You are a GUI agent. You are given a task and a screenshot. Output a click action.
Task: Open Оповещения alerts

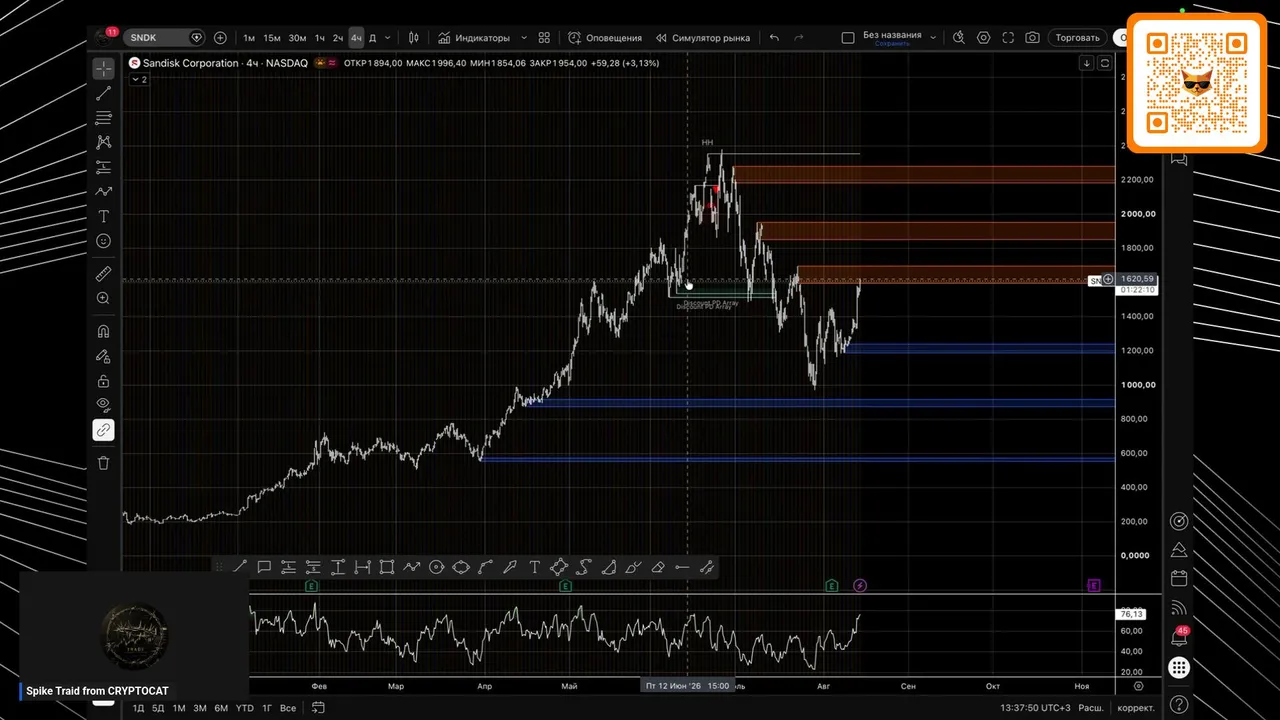click(x=605, y=38)
